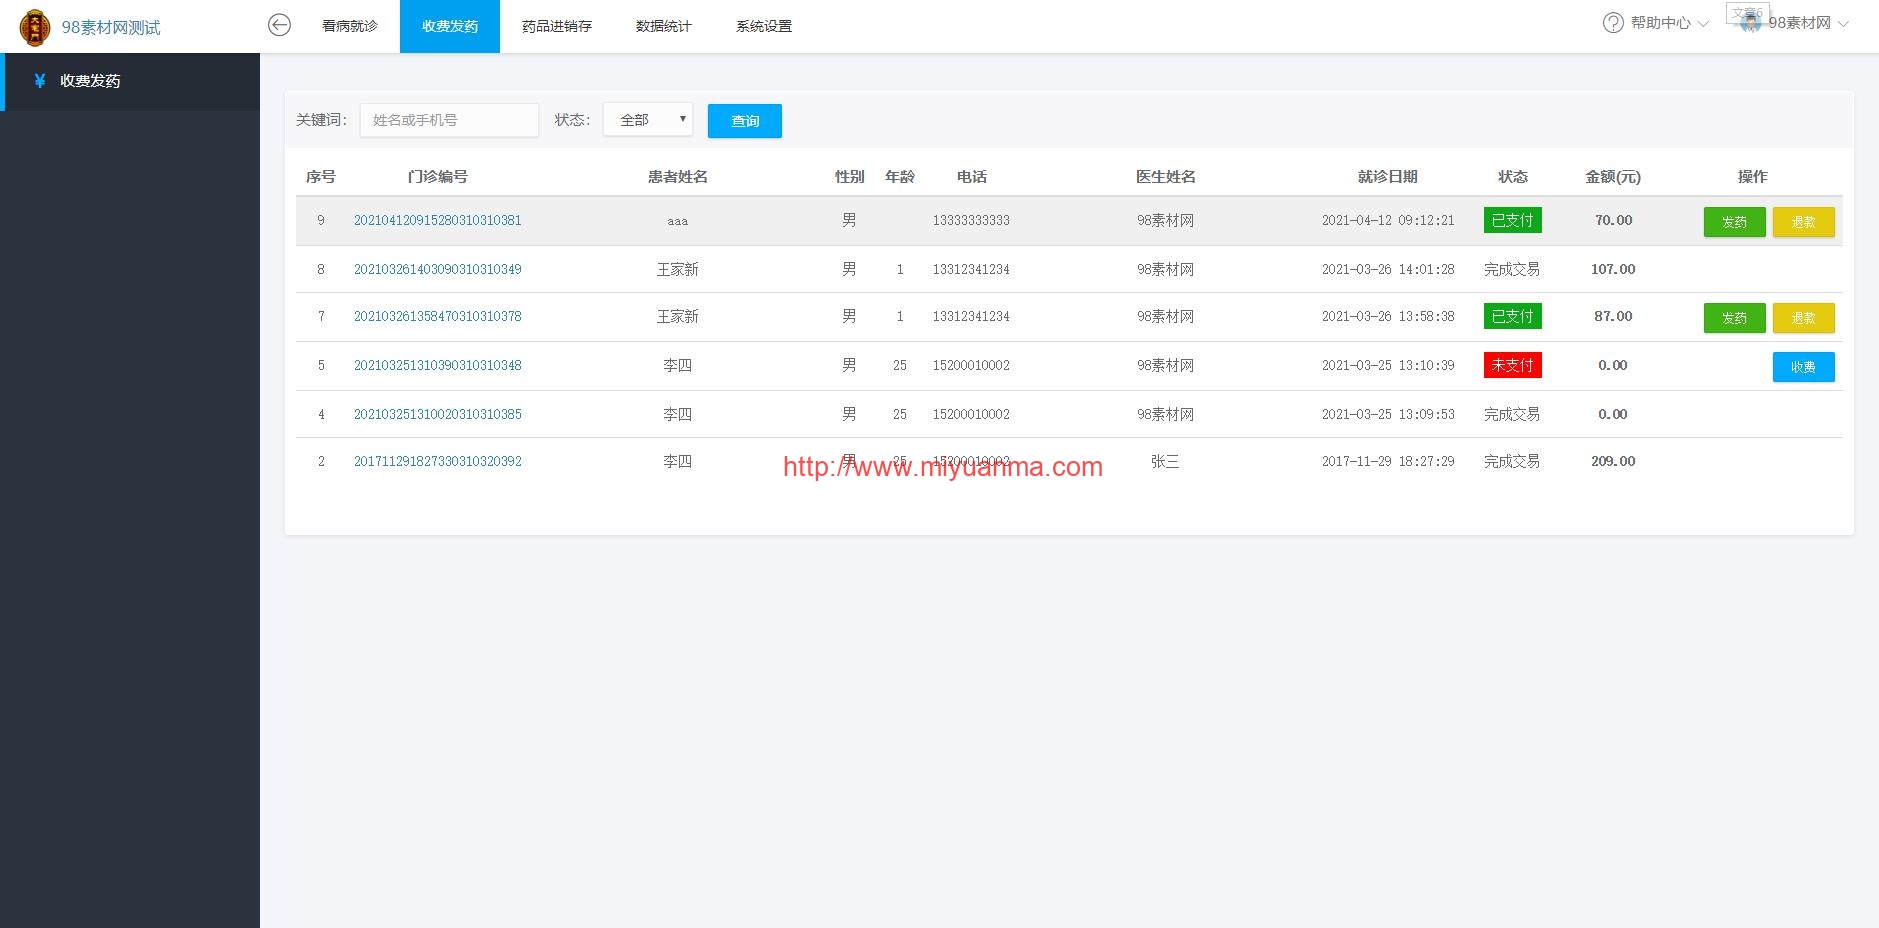Click the red 未支付 status badge
Screen dimensions: 1879x928
pos(1513,365)
